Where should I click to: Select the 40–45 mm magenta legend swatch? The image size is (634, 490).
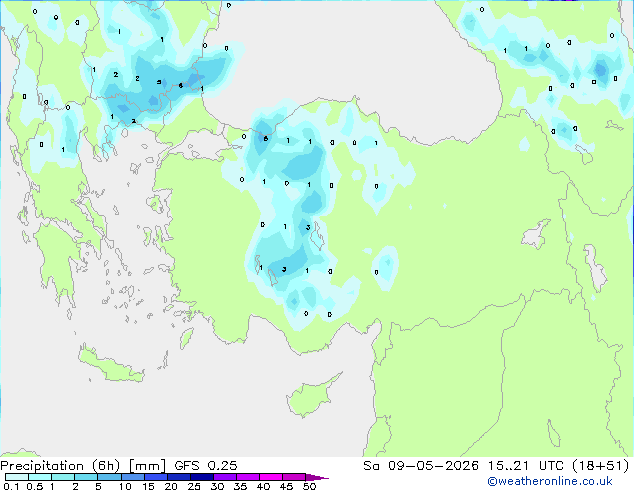[271, 477]
